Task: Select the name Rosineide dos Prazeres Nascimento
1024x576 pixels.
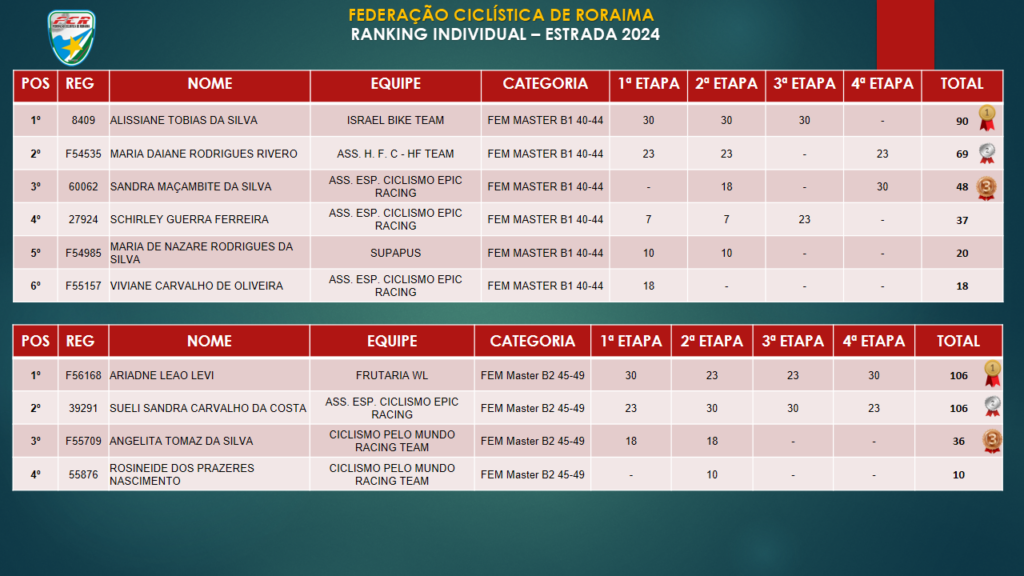Action: (x=182, y=475)
